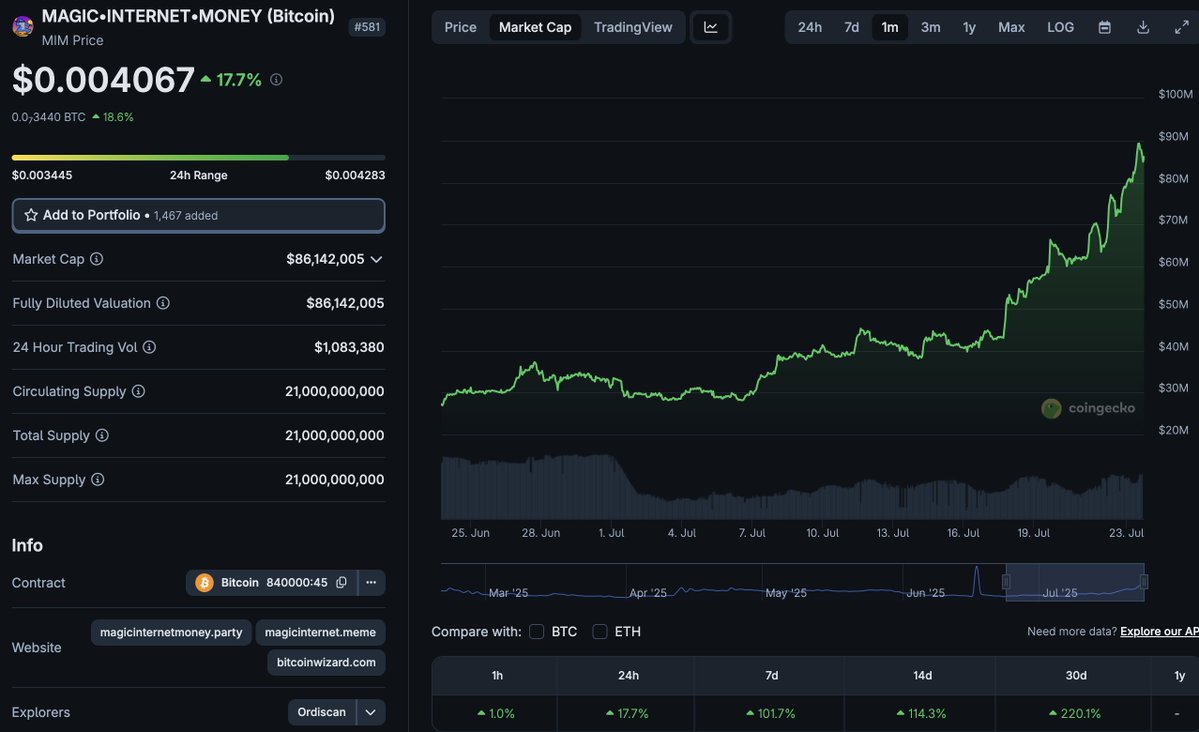Select the 1m time range
Screen dimensions: 1199x732
[x=890, y=28]
